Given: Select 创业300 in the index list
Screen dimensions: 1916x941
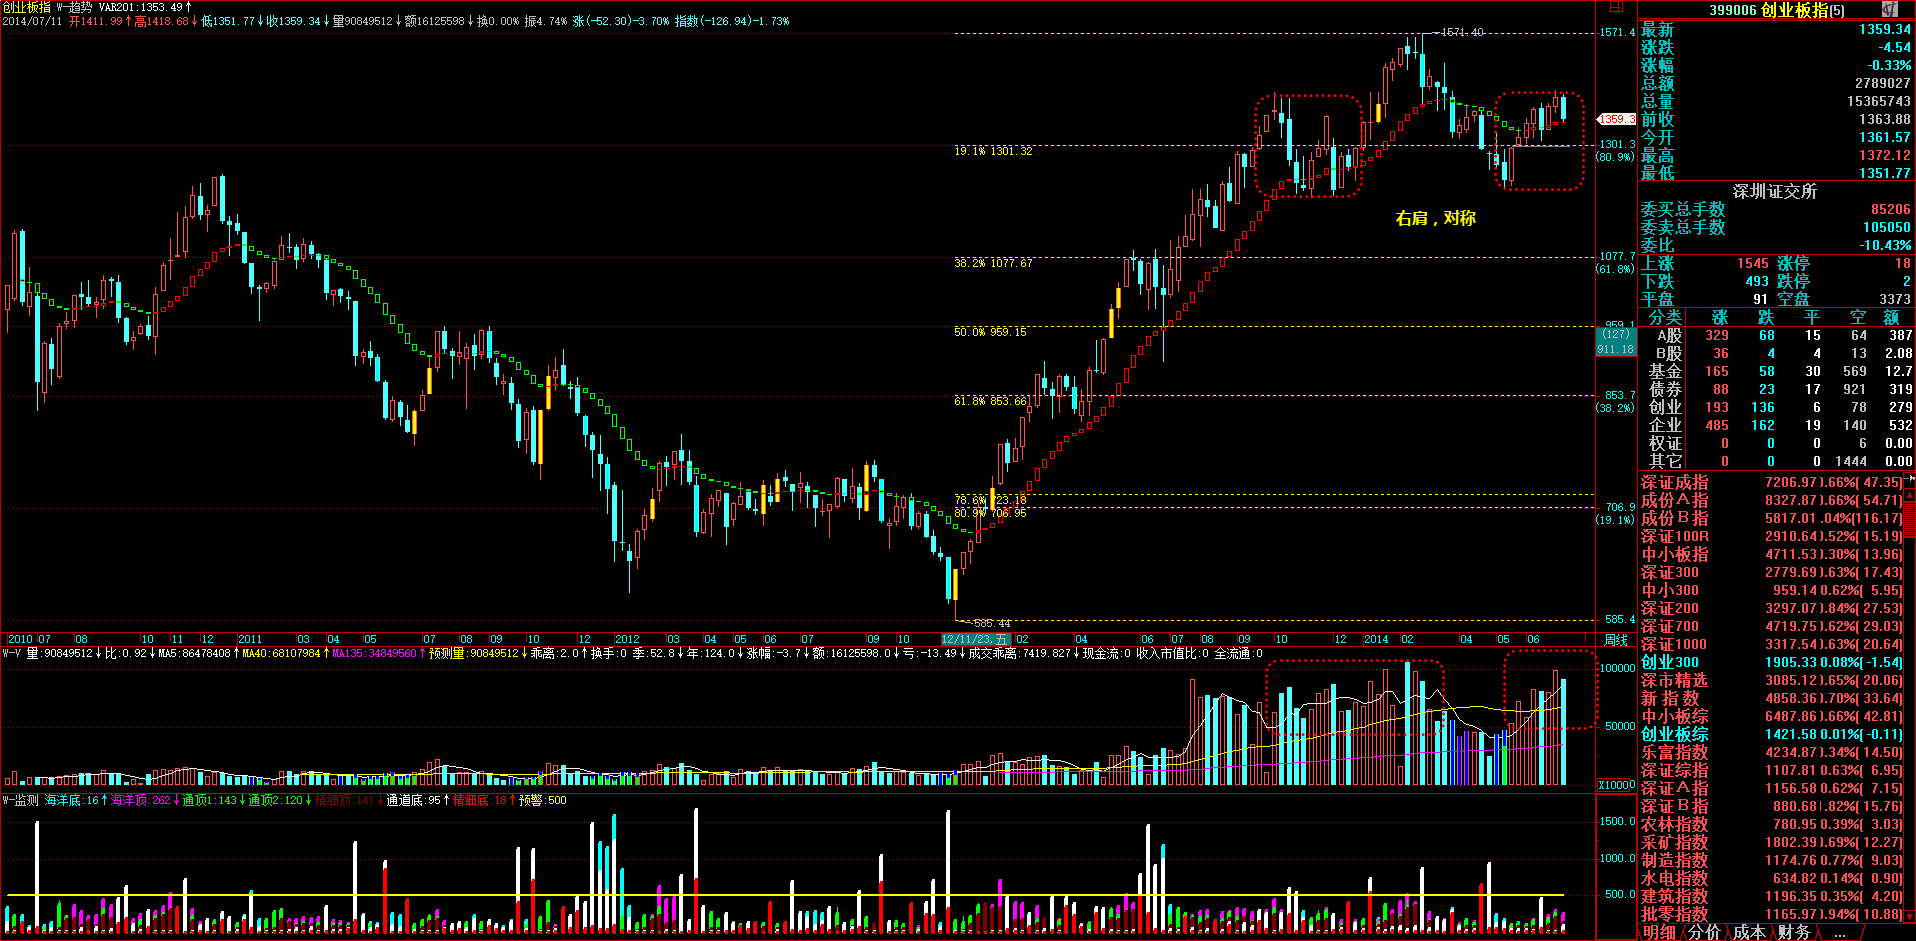Looking at the screenshot, I should click(1669, 662).
